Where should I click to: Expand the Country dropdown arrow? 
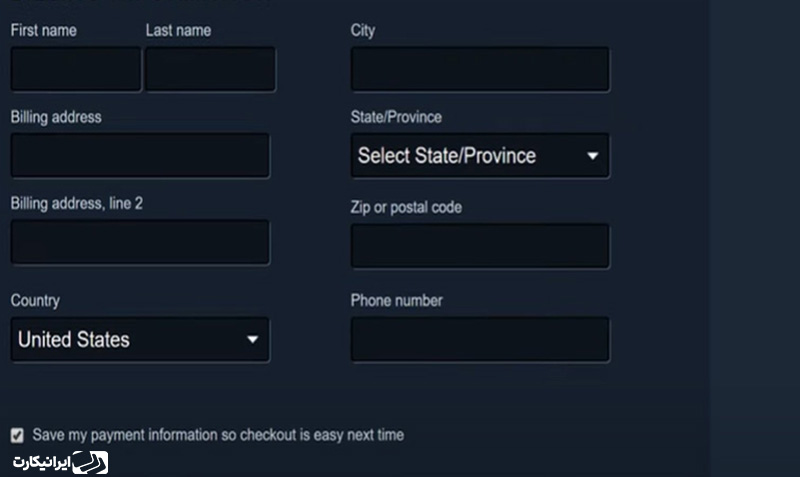253,339
